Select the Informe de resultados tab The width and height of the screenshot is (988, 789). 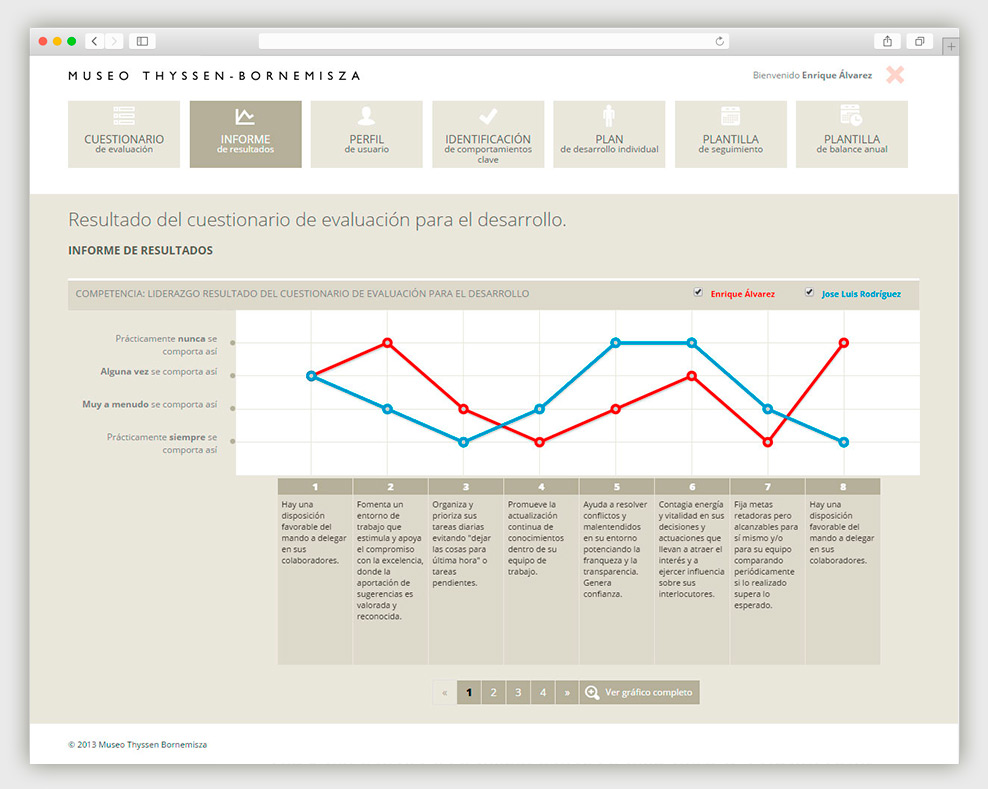(245, 134)
